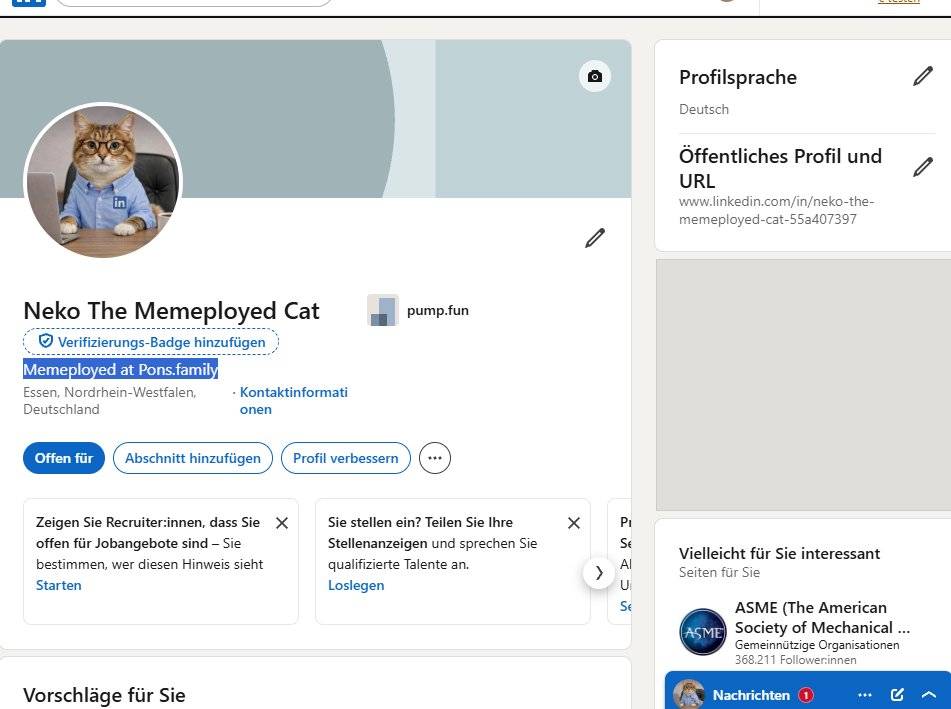Edit Öffentliches Profil und URL pencil
The height and width of the screenshot is (709, 951).
point(922,167)
